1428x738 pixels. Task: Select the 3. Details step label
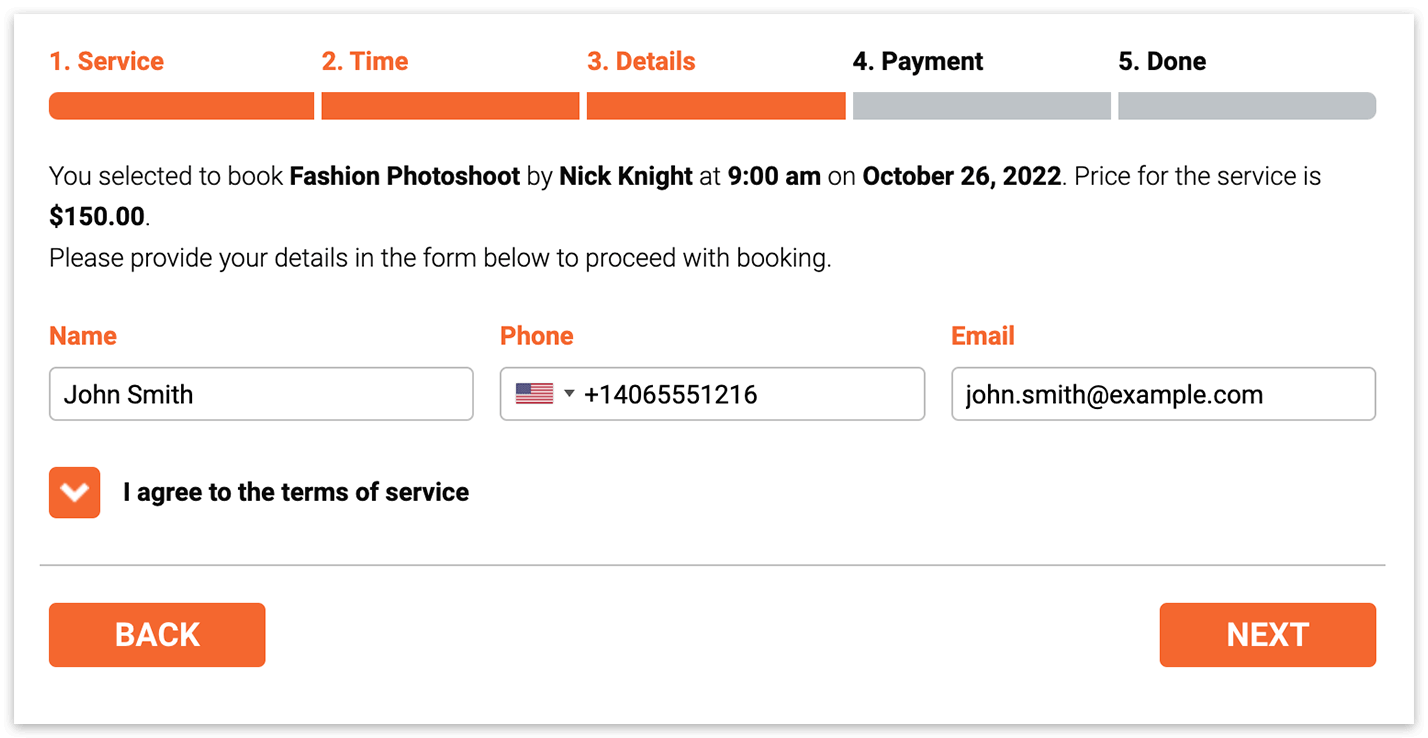pyautogui.click(x=641, y=62)
